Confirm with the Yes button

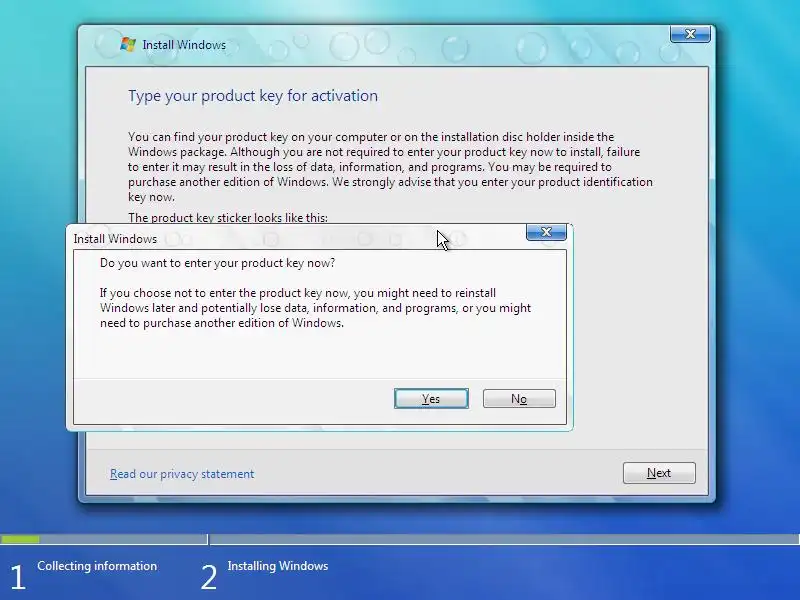pyautogui.click(x=431, y=398)
